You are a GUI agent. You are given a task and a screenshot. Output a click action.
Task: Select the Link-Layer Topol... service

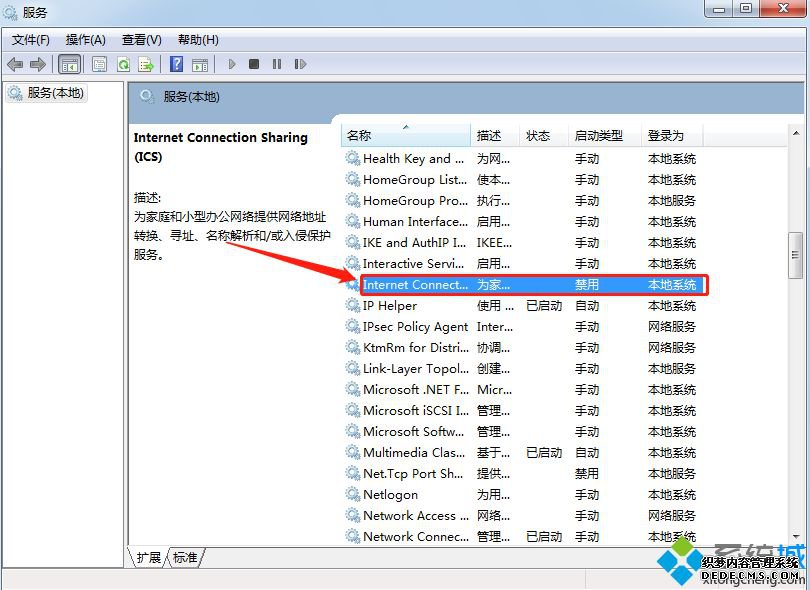(x=522, y=369)
